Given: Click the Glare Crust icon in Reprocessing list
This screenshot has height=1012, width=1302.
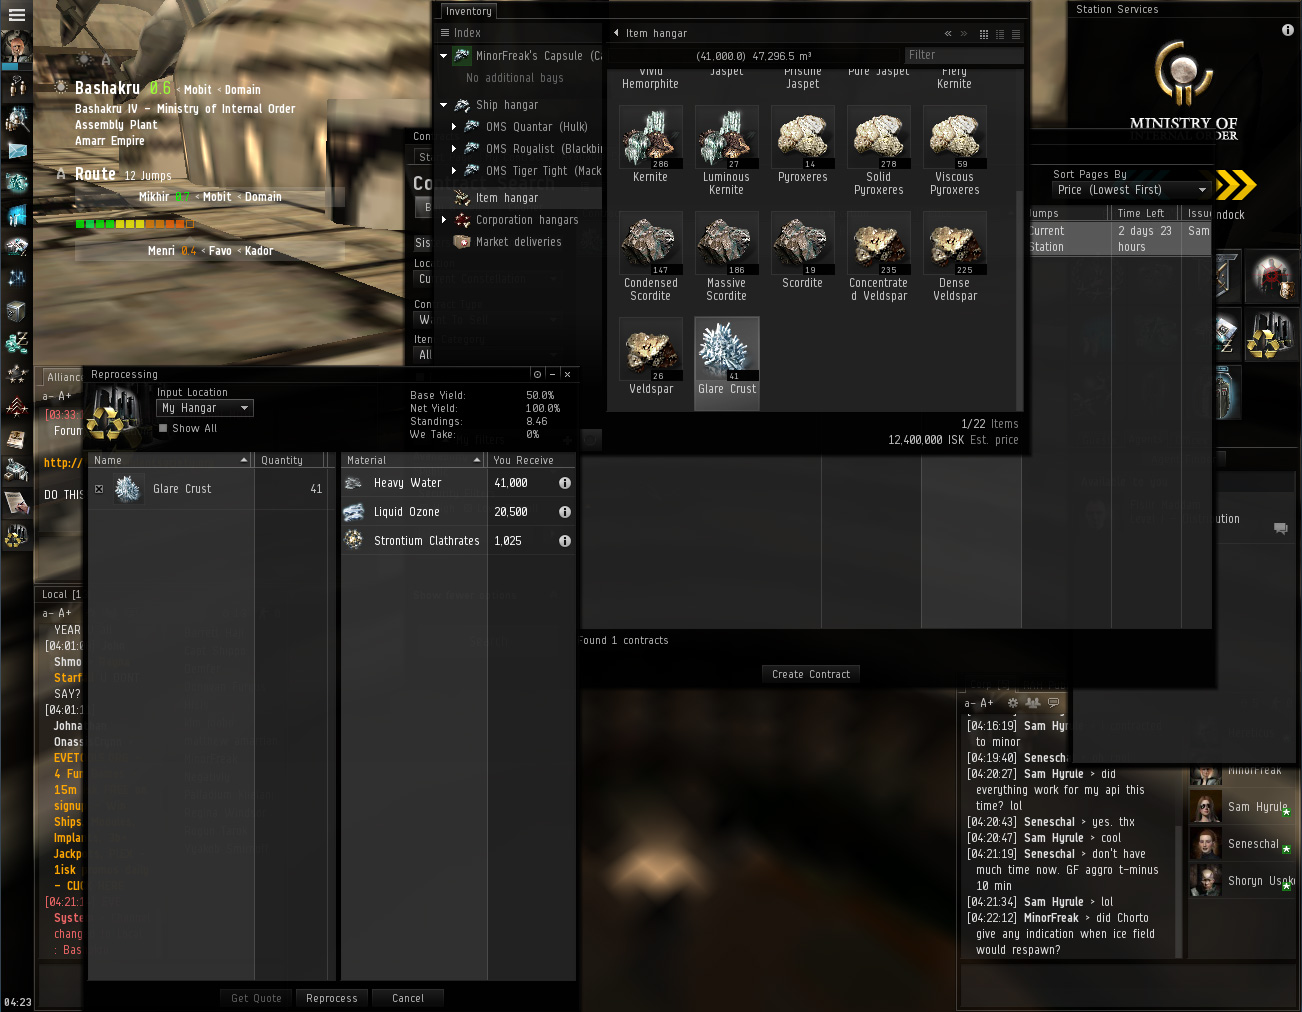Looking at the screenshot, I should click(x=128, y=489).
